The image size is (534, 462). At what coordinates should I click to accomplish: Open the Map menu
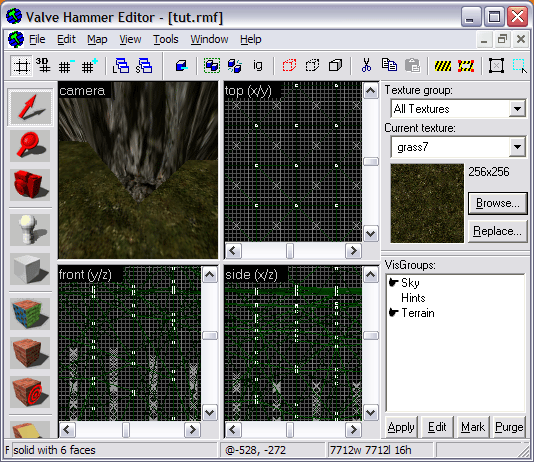click(x=97, y=39)
